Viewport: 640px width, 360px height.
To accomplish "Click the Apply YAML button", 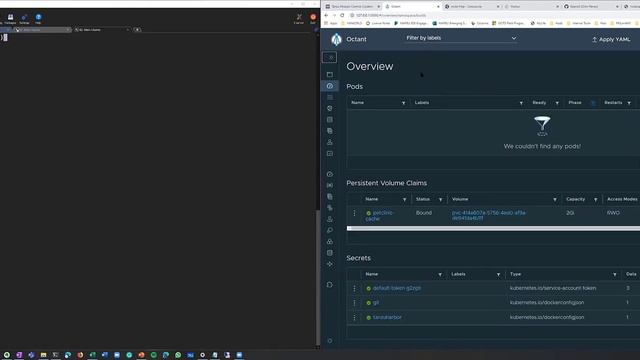I will point(611,39).
